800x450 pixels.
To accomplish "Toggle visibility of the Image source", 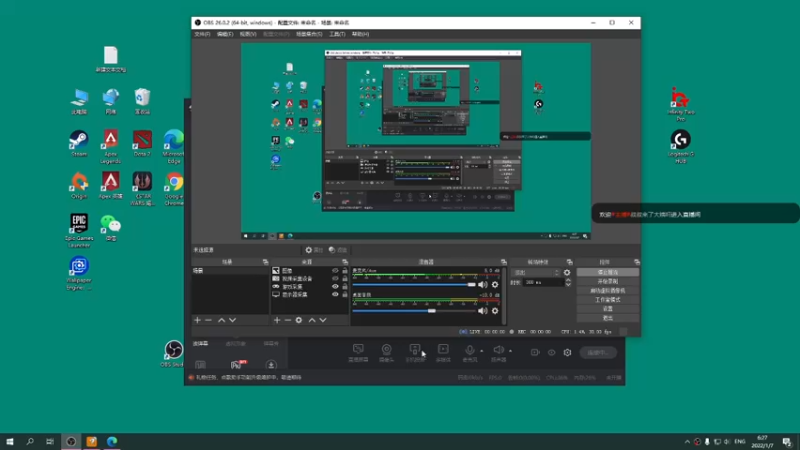I will coord(335,270).
